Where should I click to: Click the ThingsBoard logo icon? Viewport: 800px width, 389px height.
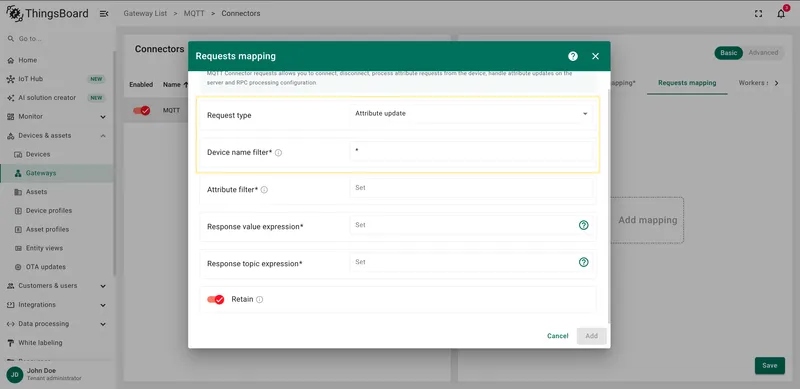(15, 13)
